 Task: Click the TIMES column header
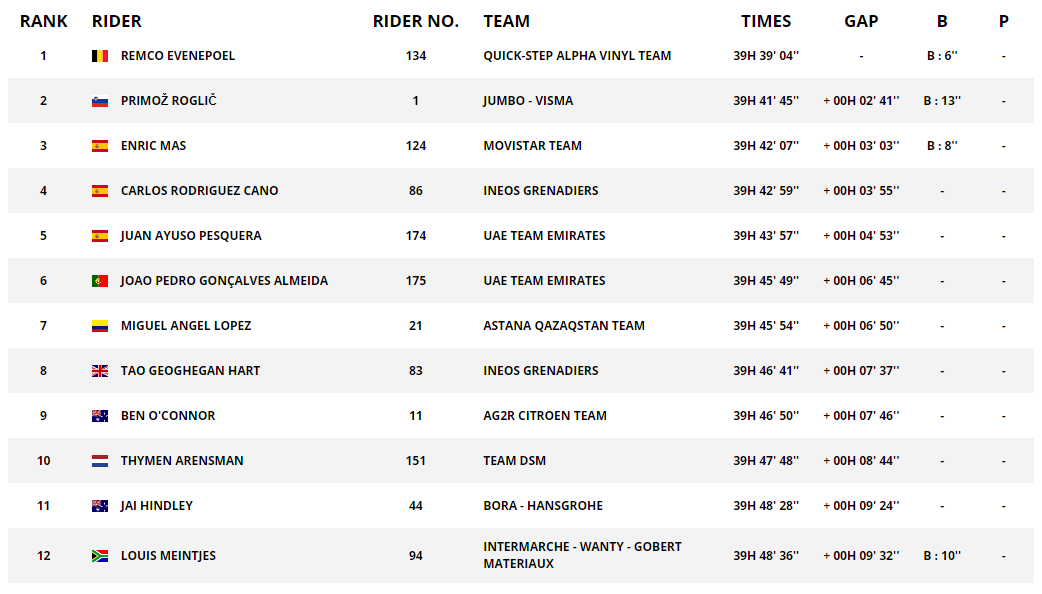766,21
